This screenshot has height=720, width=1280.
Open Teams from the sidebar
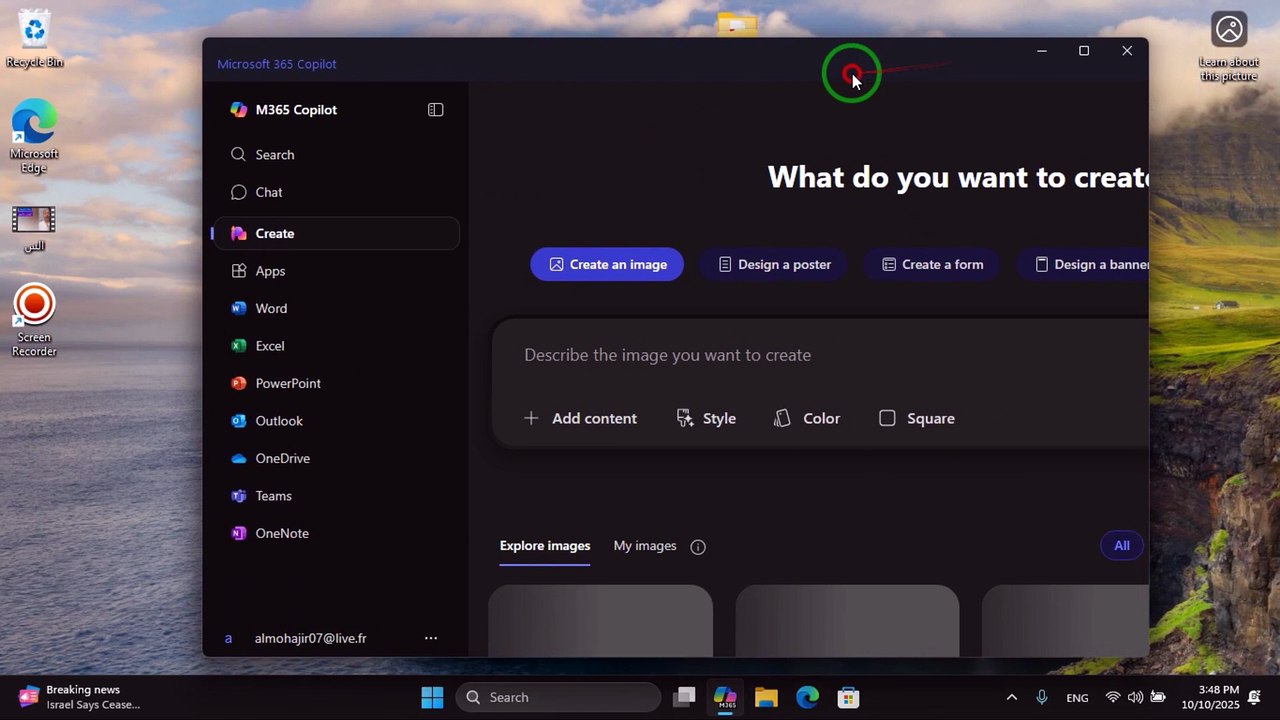(x=335, y=496)
